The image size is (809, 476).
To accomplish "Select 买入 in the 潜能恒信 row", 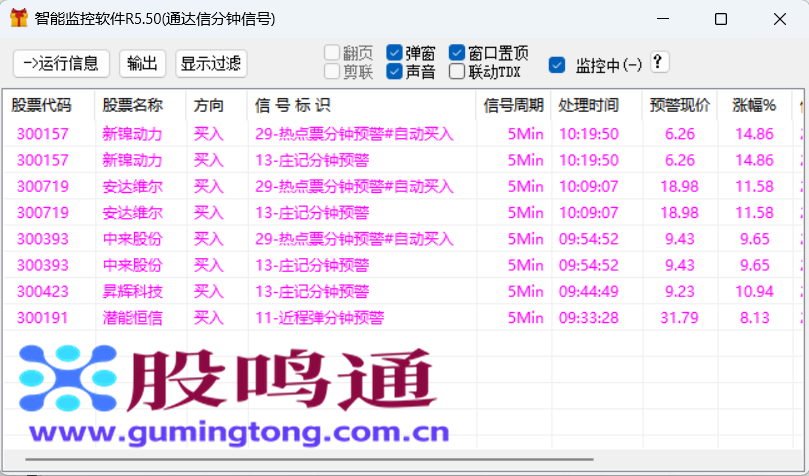I will (x=208, y=318).
